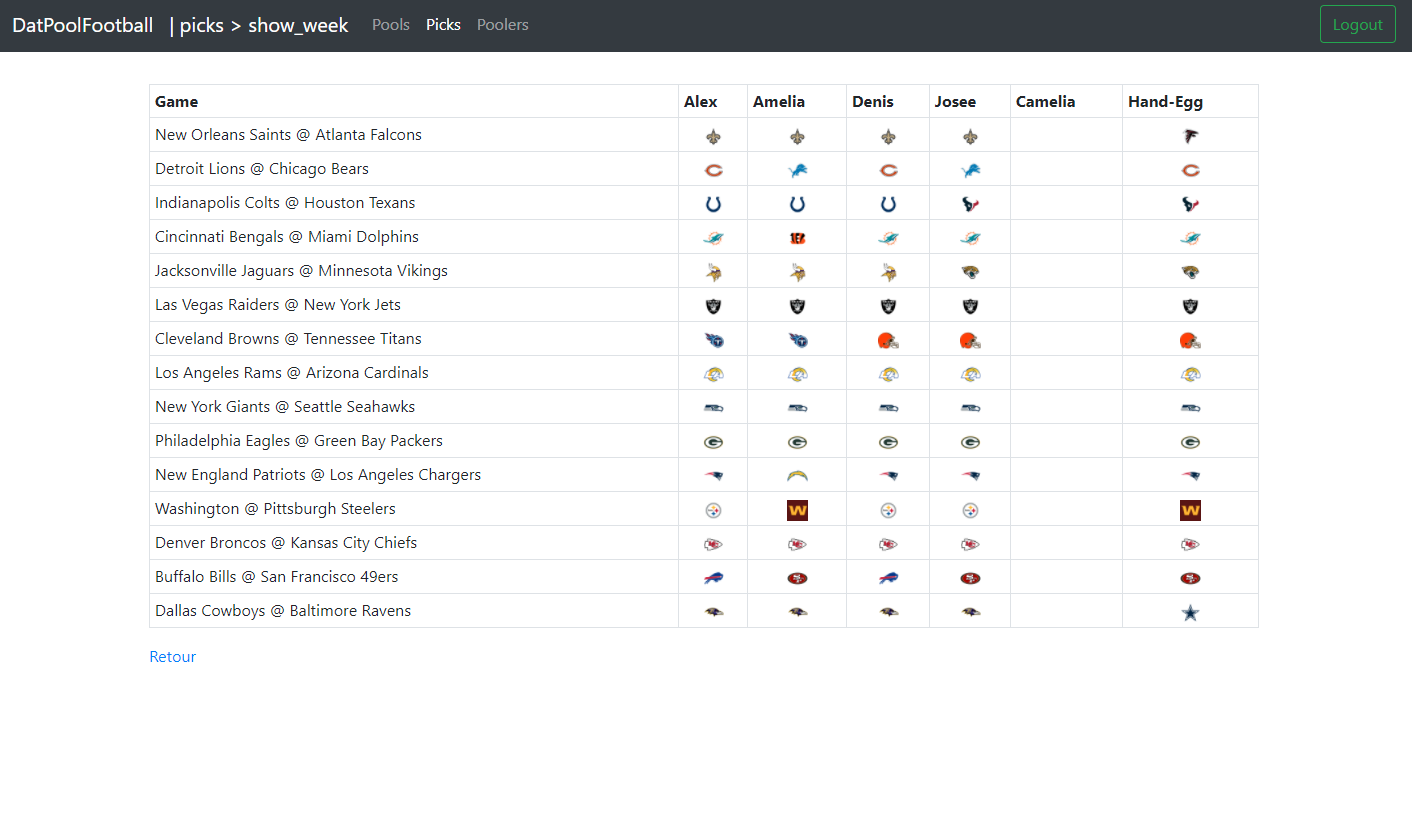Click Hand-Egg's Falcons logo pick
This screenshot has height=836, width=1412.
1190,135
